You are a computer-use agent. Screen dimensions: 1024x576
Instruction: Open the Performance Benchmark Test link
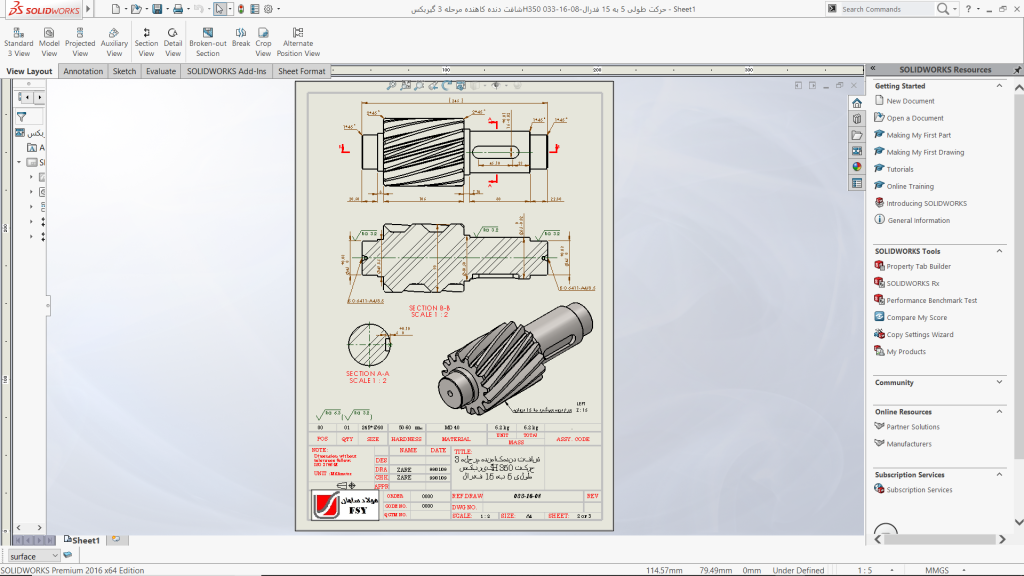click(x=931, y=301)
